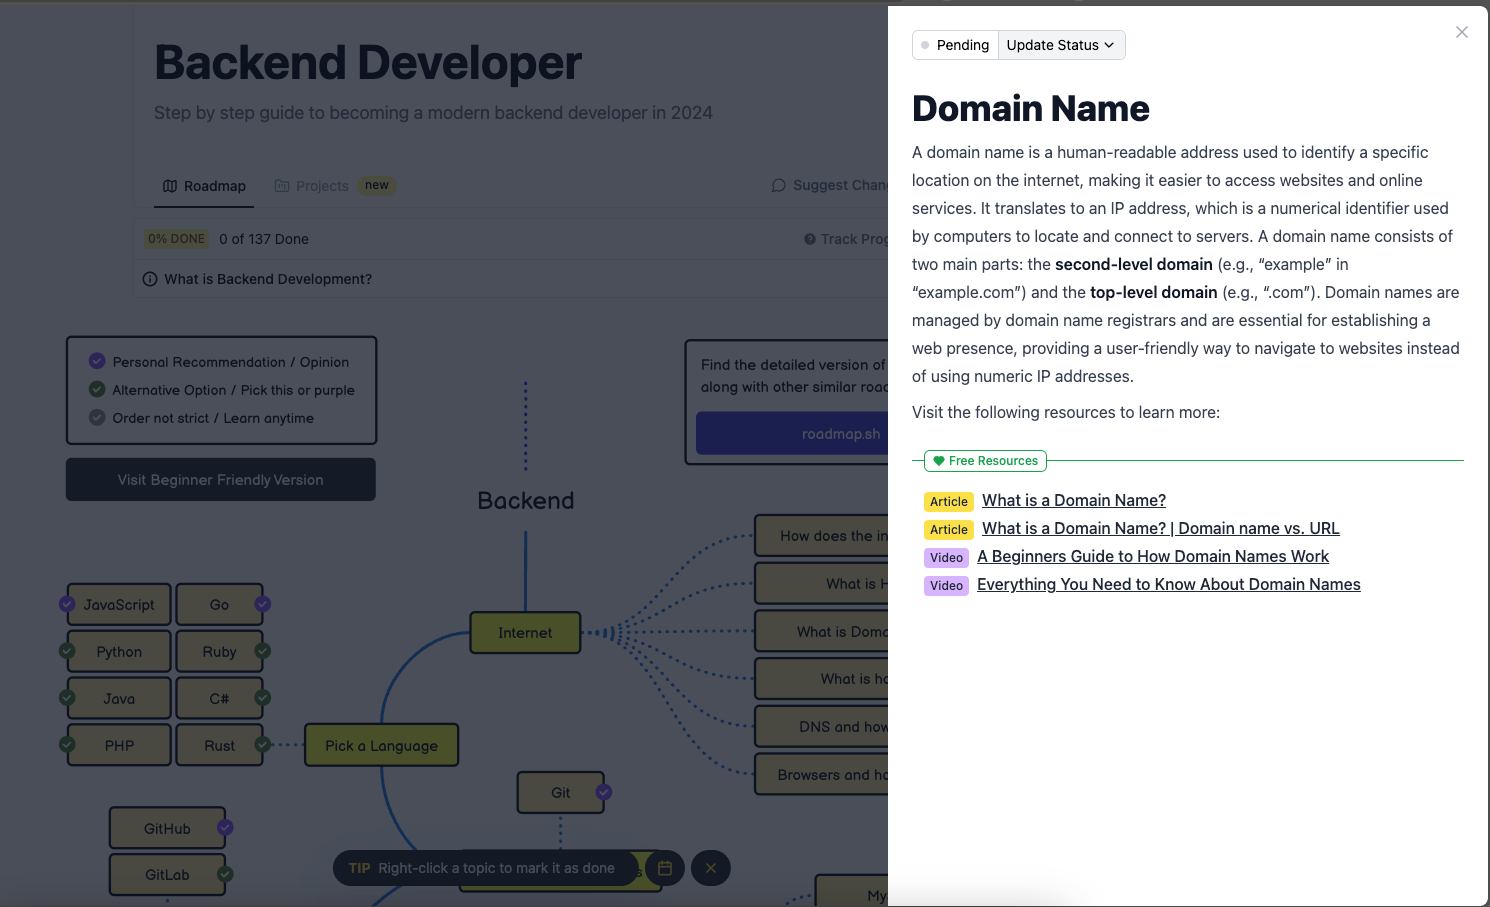Open the Update Status dropdown
Viewport: 1490px width, 907px height.
click(x=1061, y=45)
